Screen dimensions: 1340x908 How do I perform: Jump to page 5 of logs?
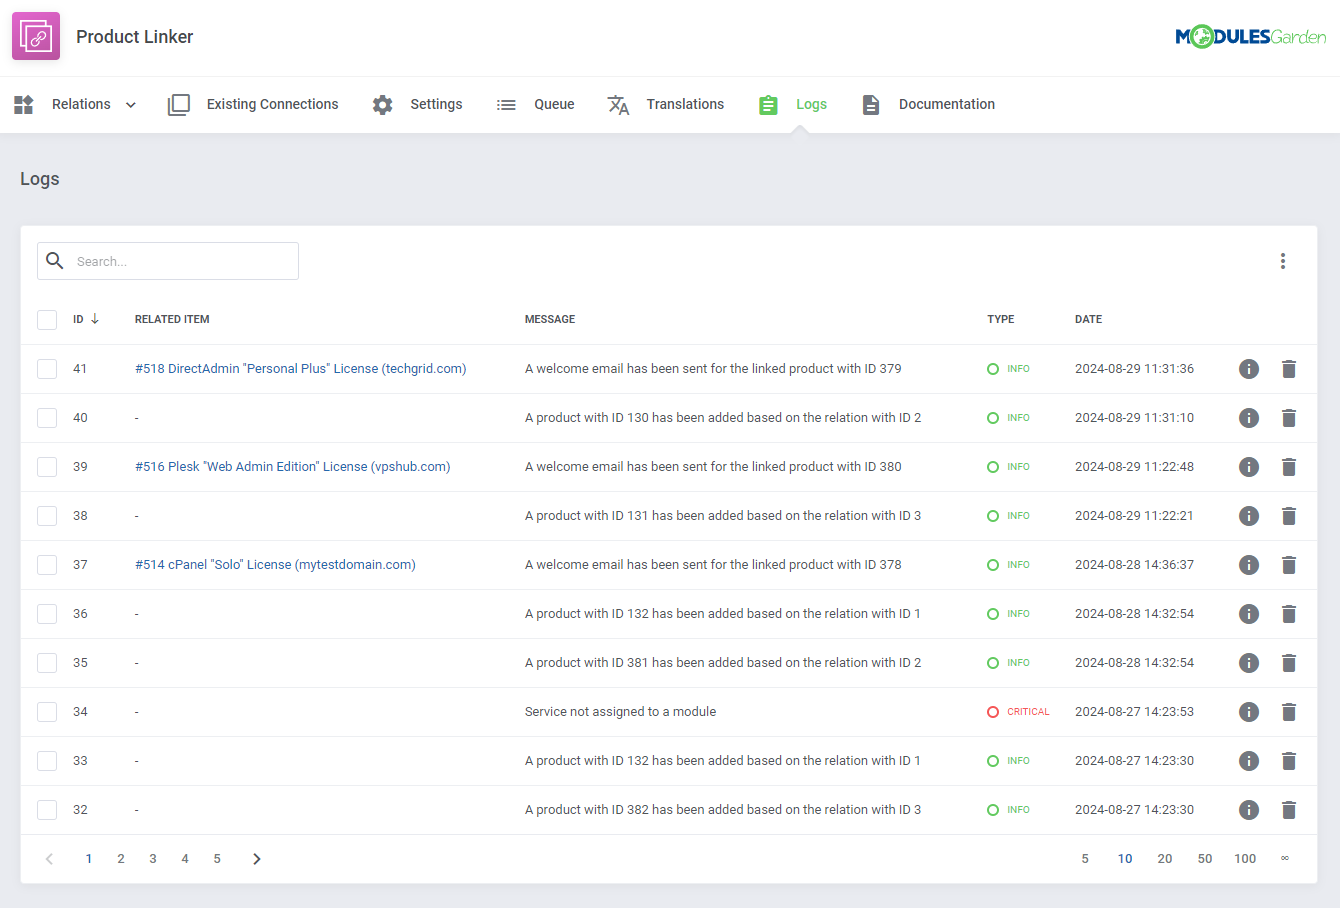217,859
